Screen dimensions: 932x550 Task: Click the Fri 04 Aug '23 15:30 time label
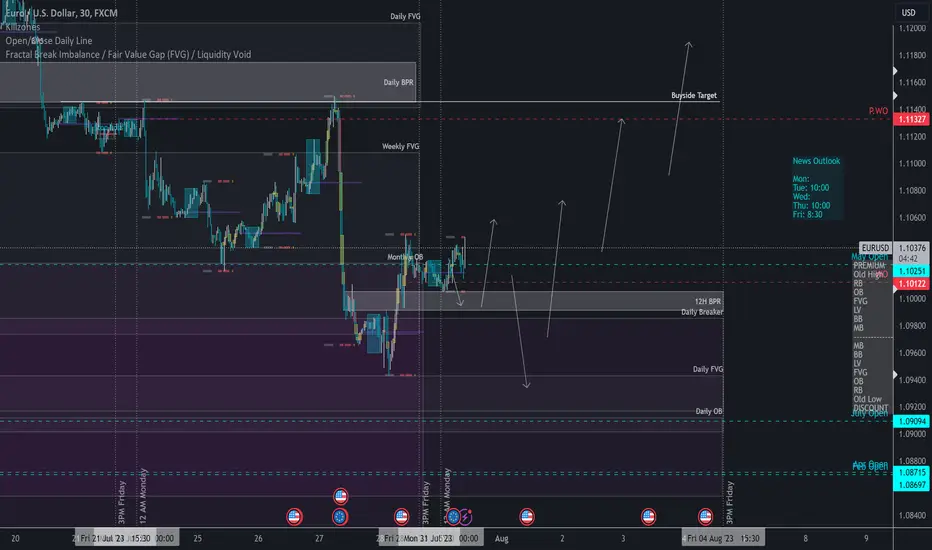[x=723, y=538]
